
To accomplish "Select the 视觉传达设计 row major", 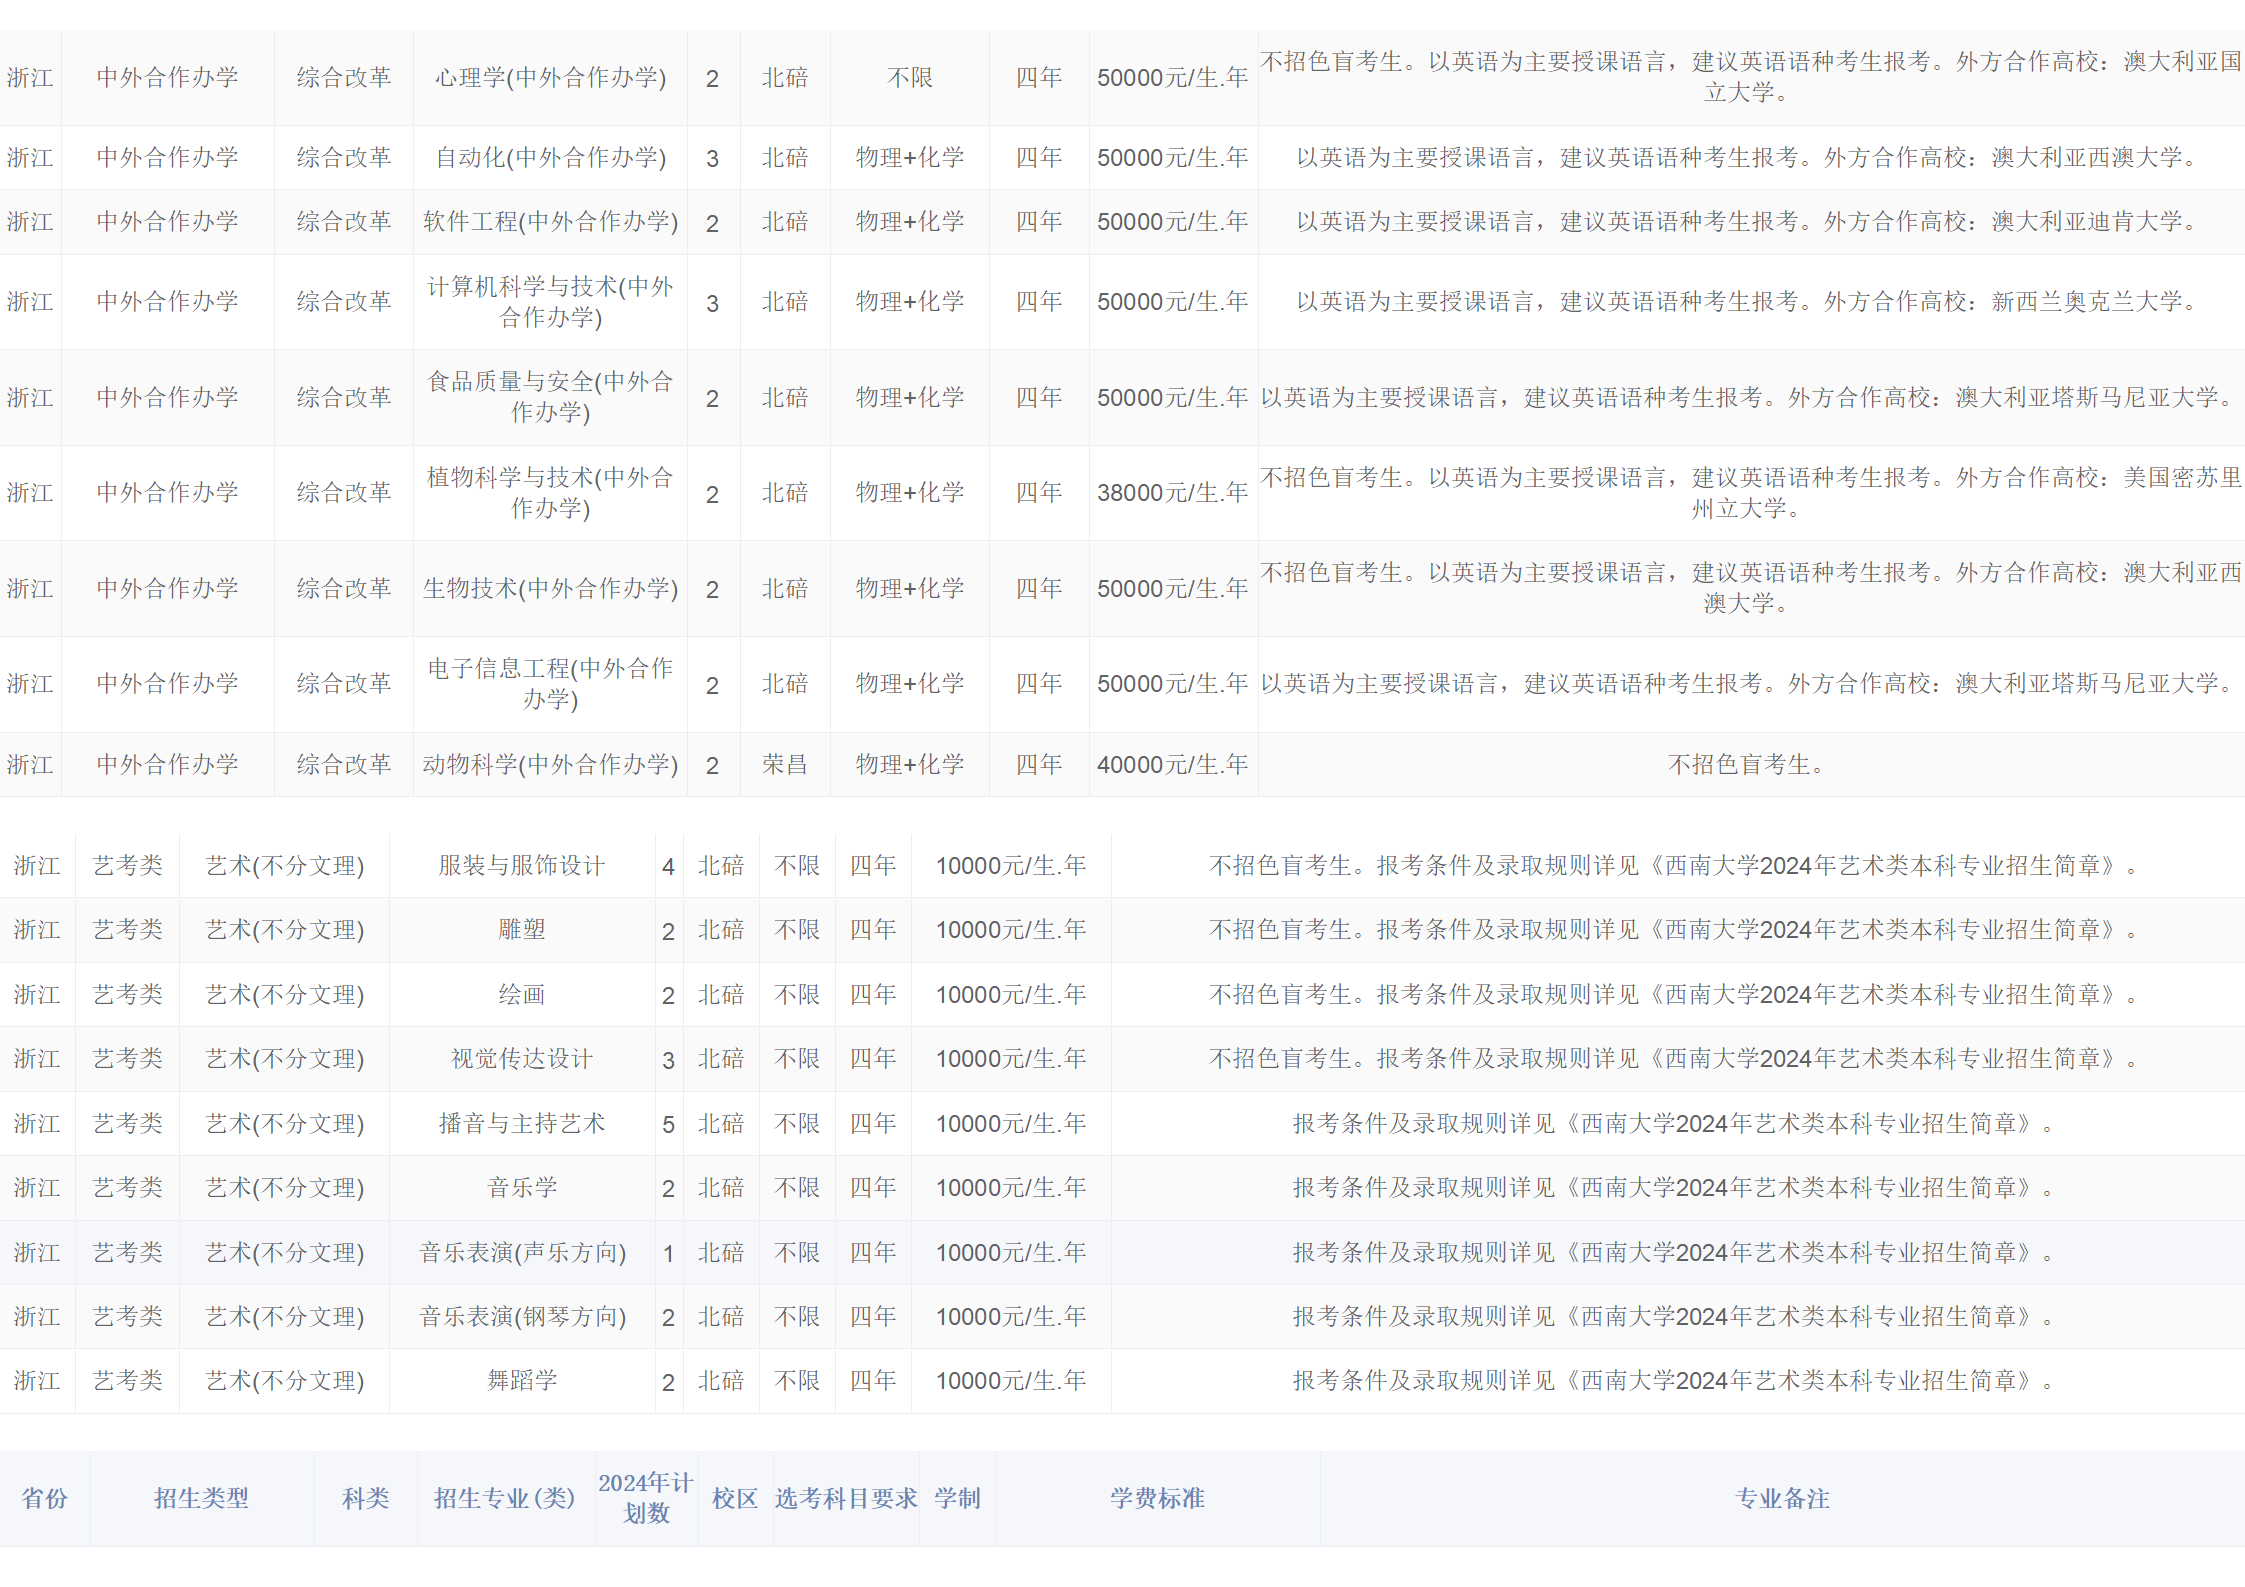I will click(x=521, y=1059).
